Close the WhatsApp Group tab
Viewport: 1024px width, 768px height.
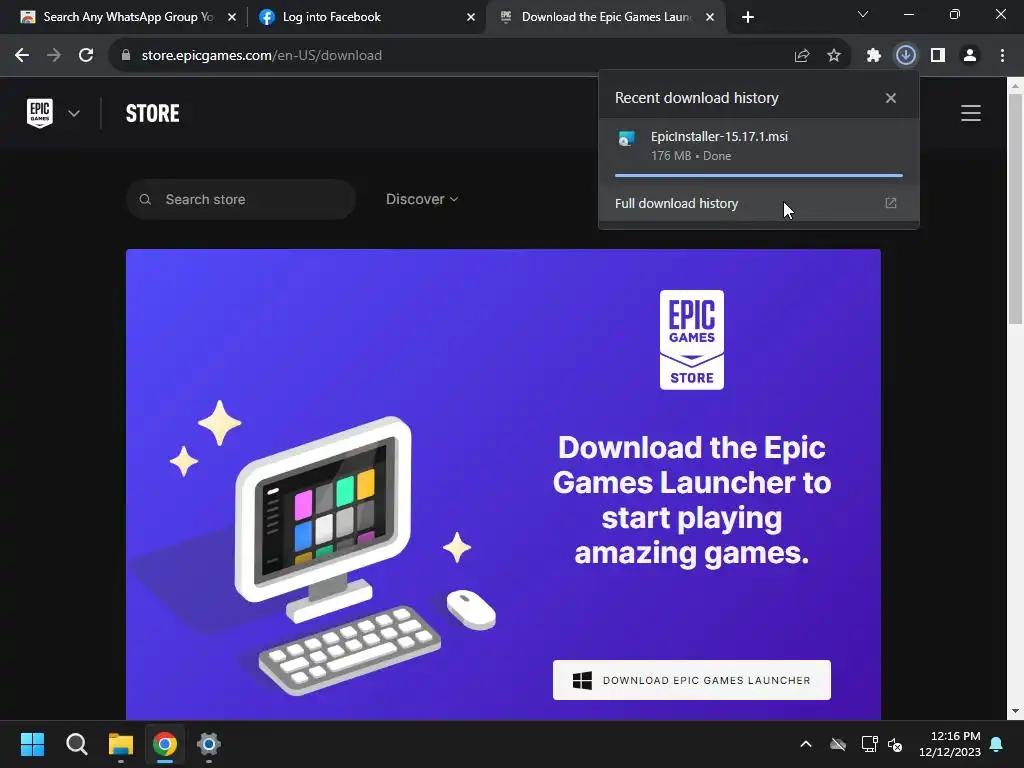click(x=232, y=17)
